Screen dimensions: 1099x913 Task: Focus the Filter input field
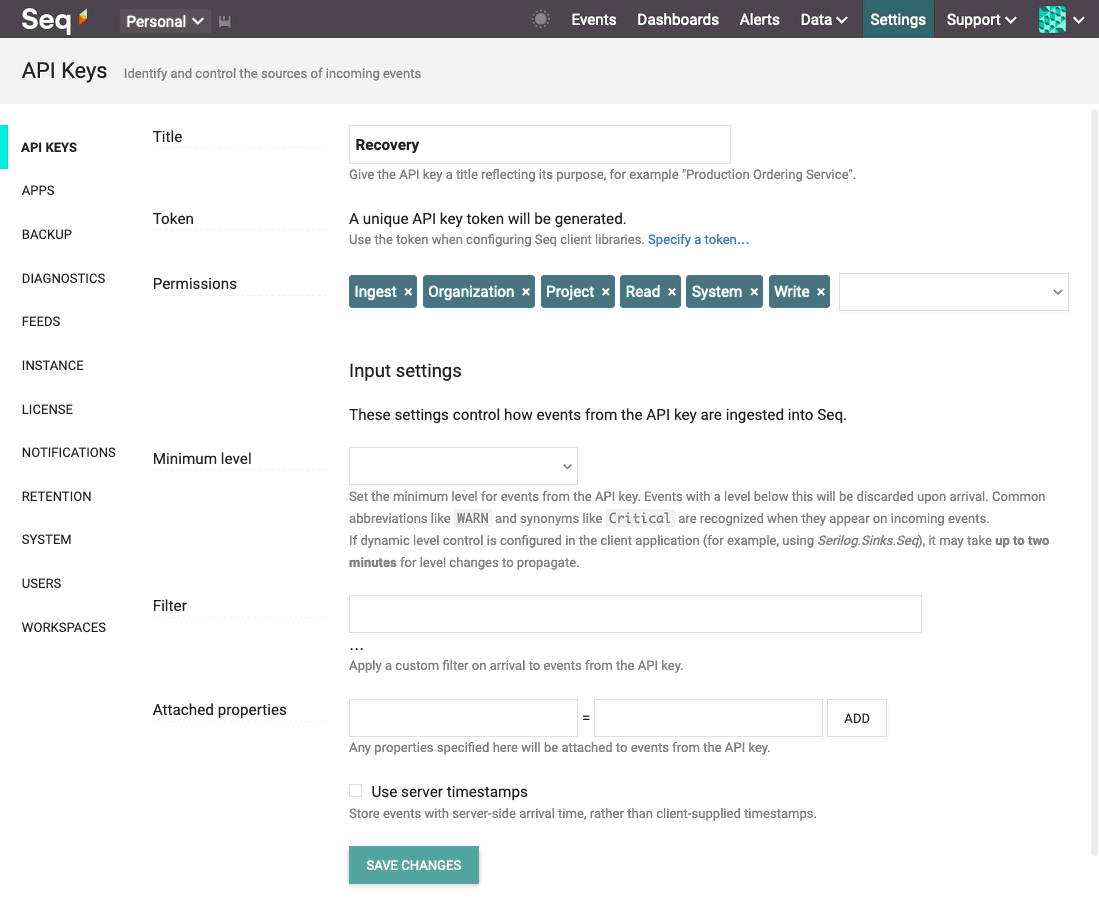click(635, 614)
